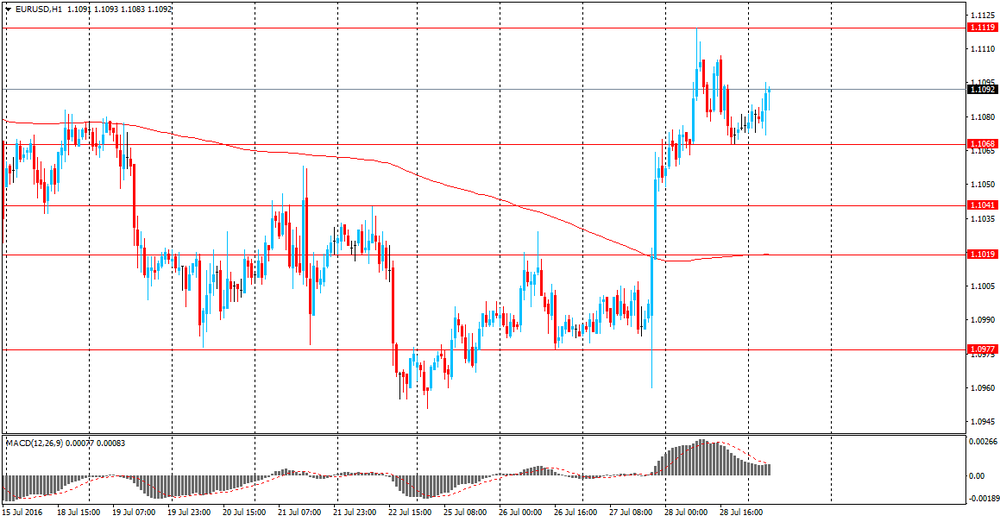The width and height of the screenshot is (1000, 522).
Task: Click the MACD(12,26,9) indicator label
Action: 32,443
